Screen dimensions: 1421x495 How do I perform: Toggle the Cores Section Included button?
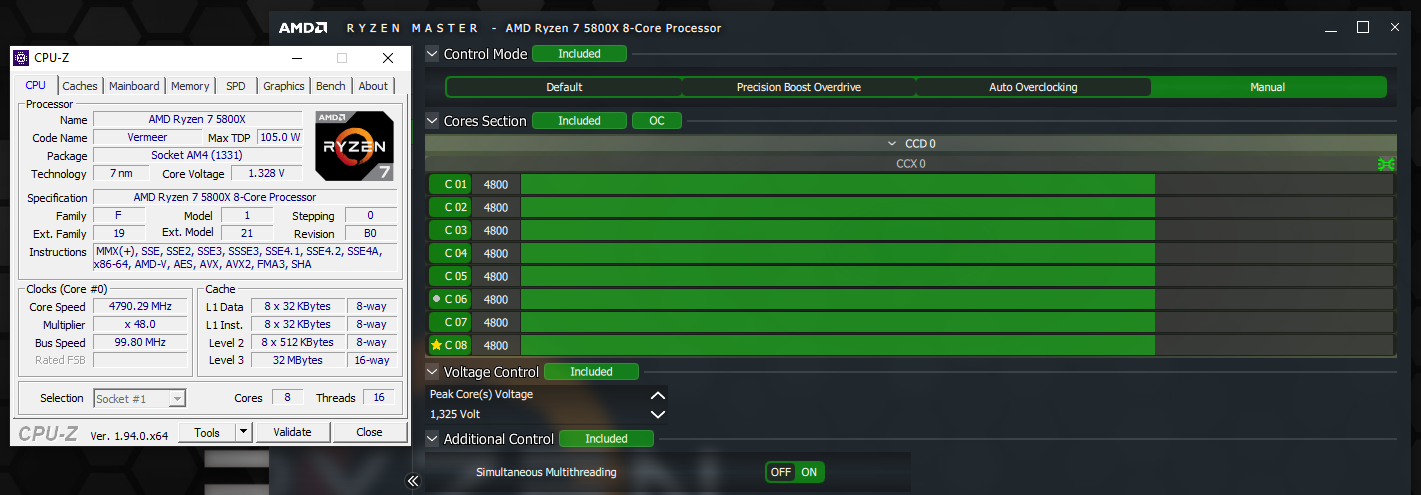[580, 121]
